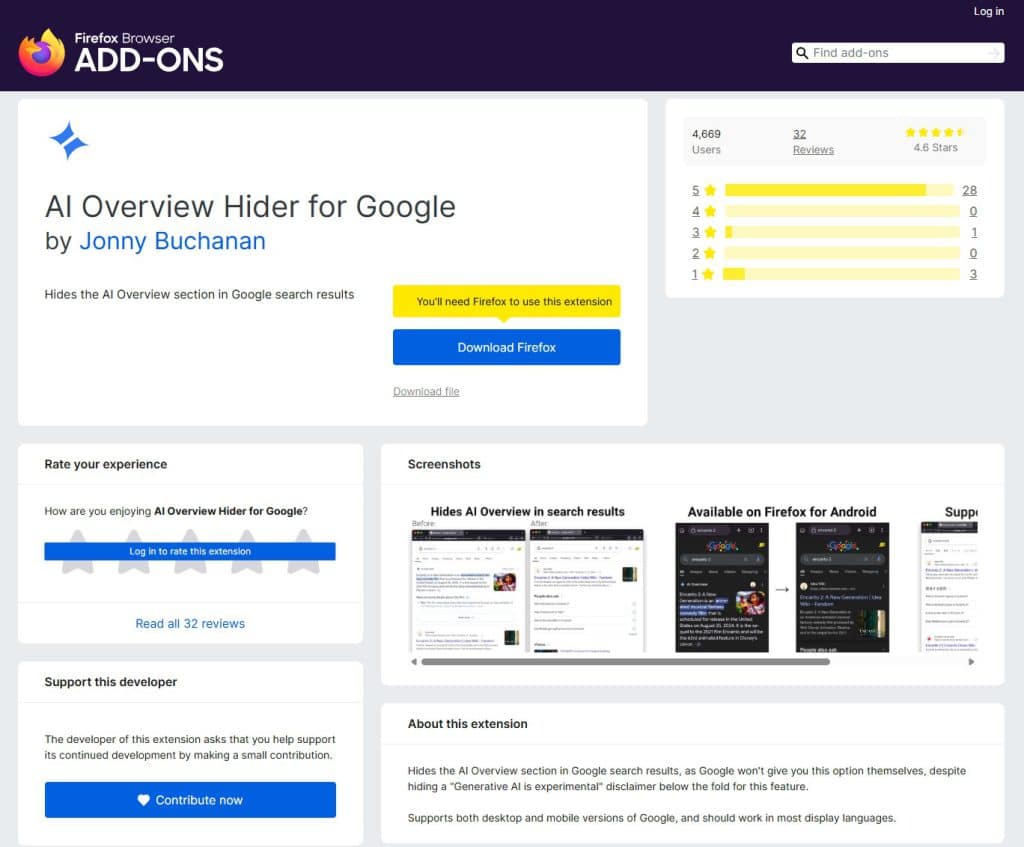Open the 0 two-star reviews count
The height and width of the screenshot is (847, 1024).
pos(973,253)
